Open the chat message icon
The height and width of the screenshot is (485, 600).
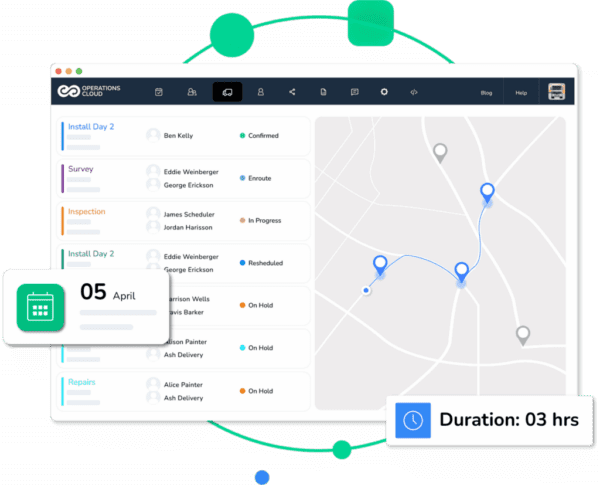tap(354, 92)
